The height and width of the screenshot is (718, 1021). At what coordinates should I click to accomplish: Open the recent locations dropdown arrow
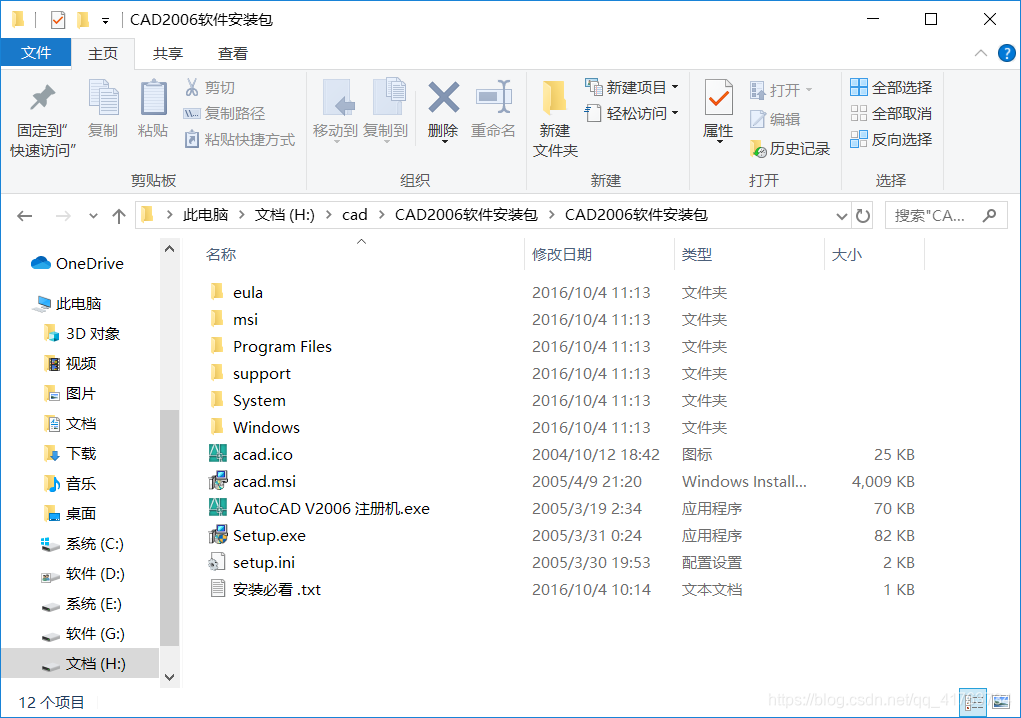click(x=93, y=216)
